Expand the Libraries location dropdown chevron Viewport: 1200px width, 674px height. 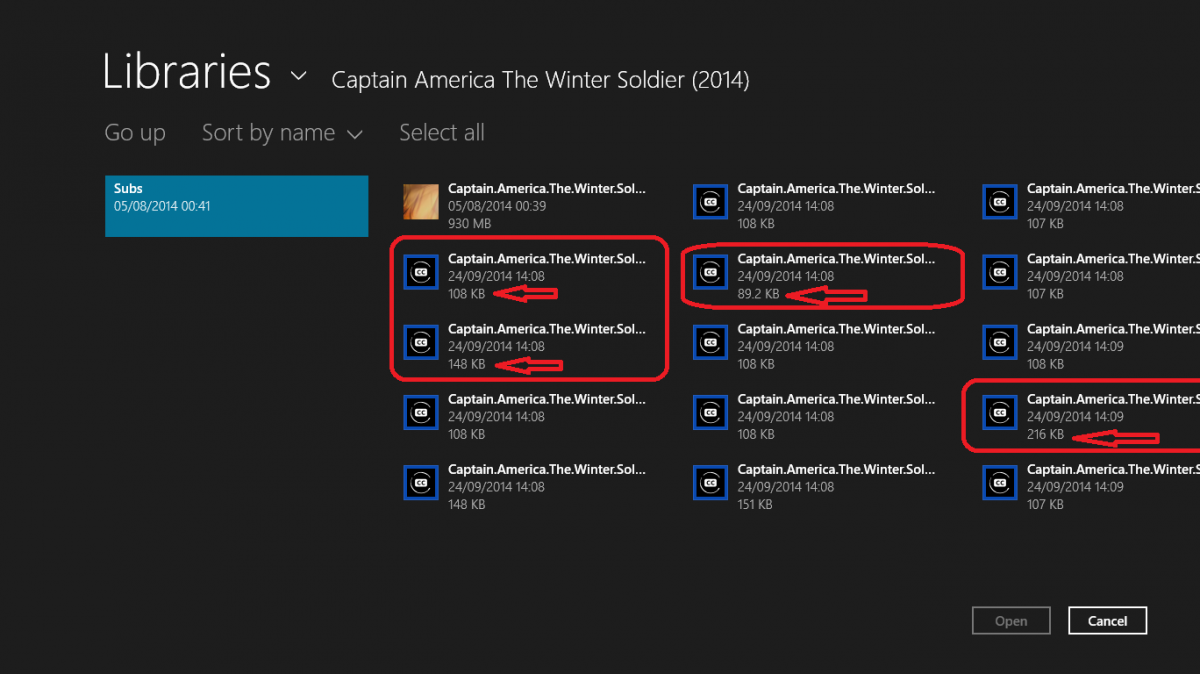pos(298,76)
